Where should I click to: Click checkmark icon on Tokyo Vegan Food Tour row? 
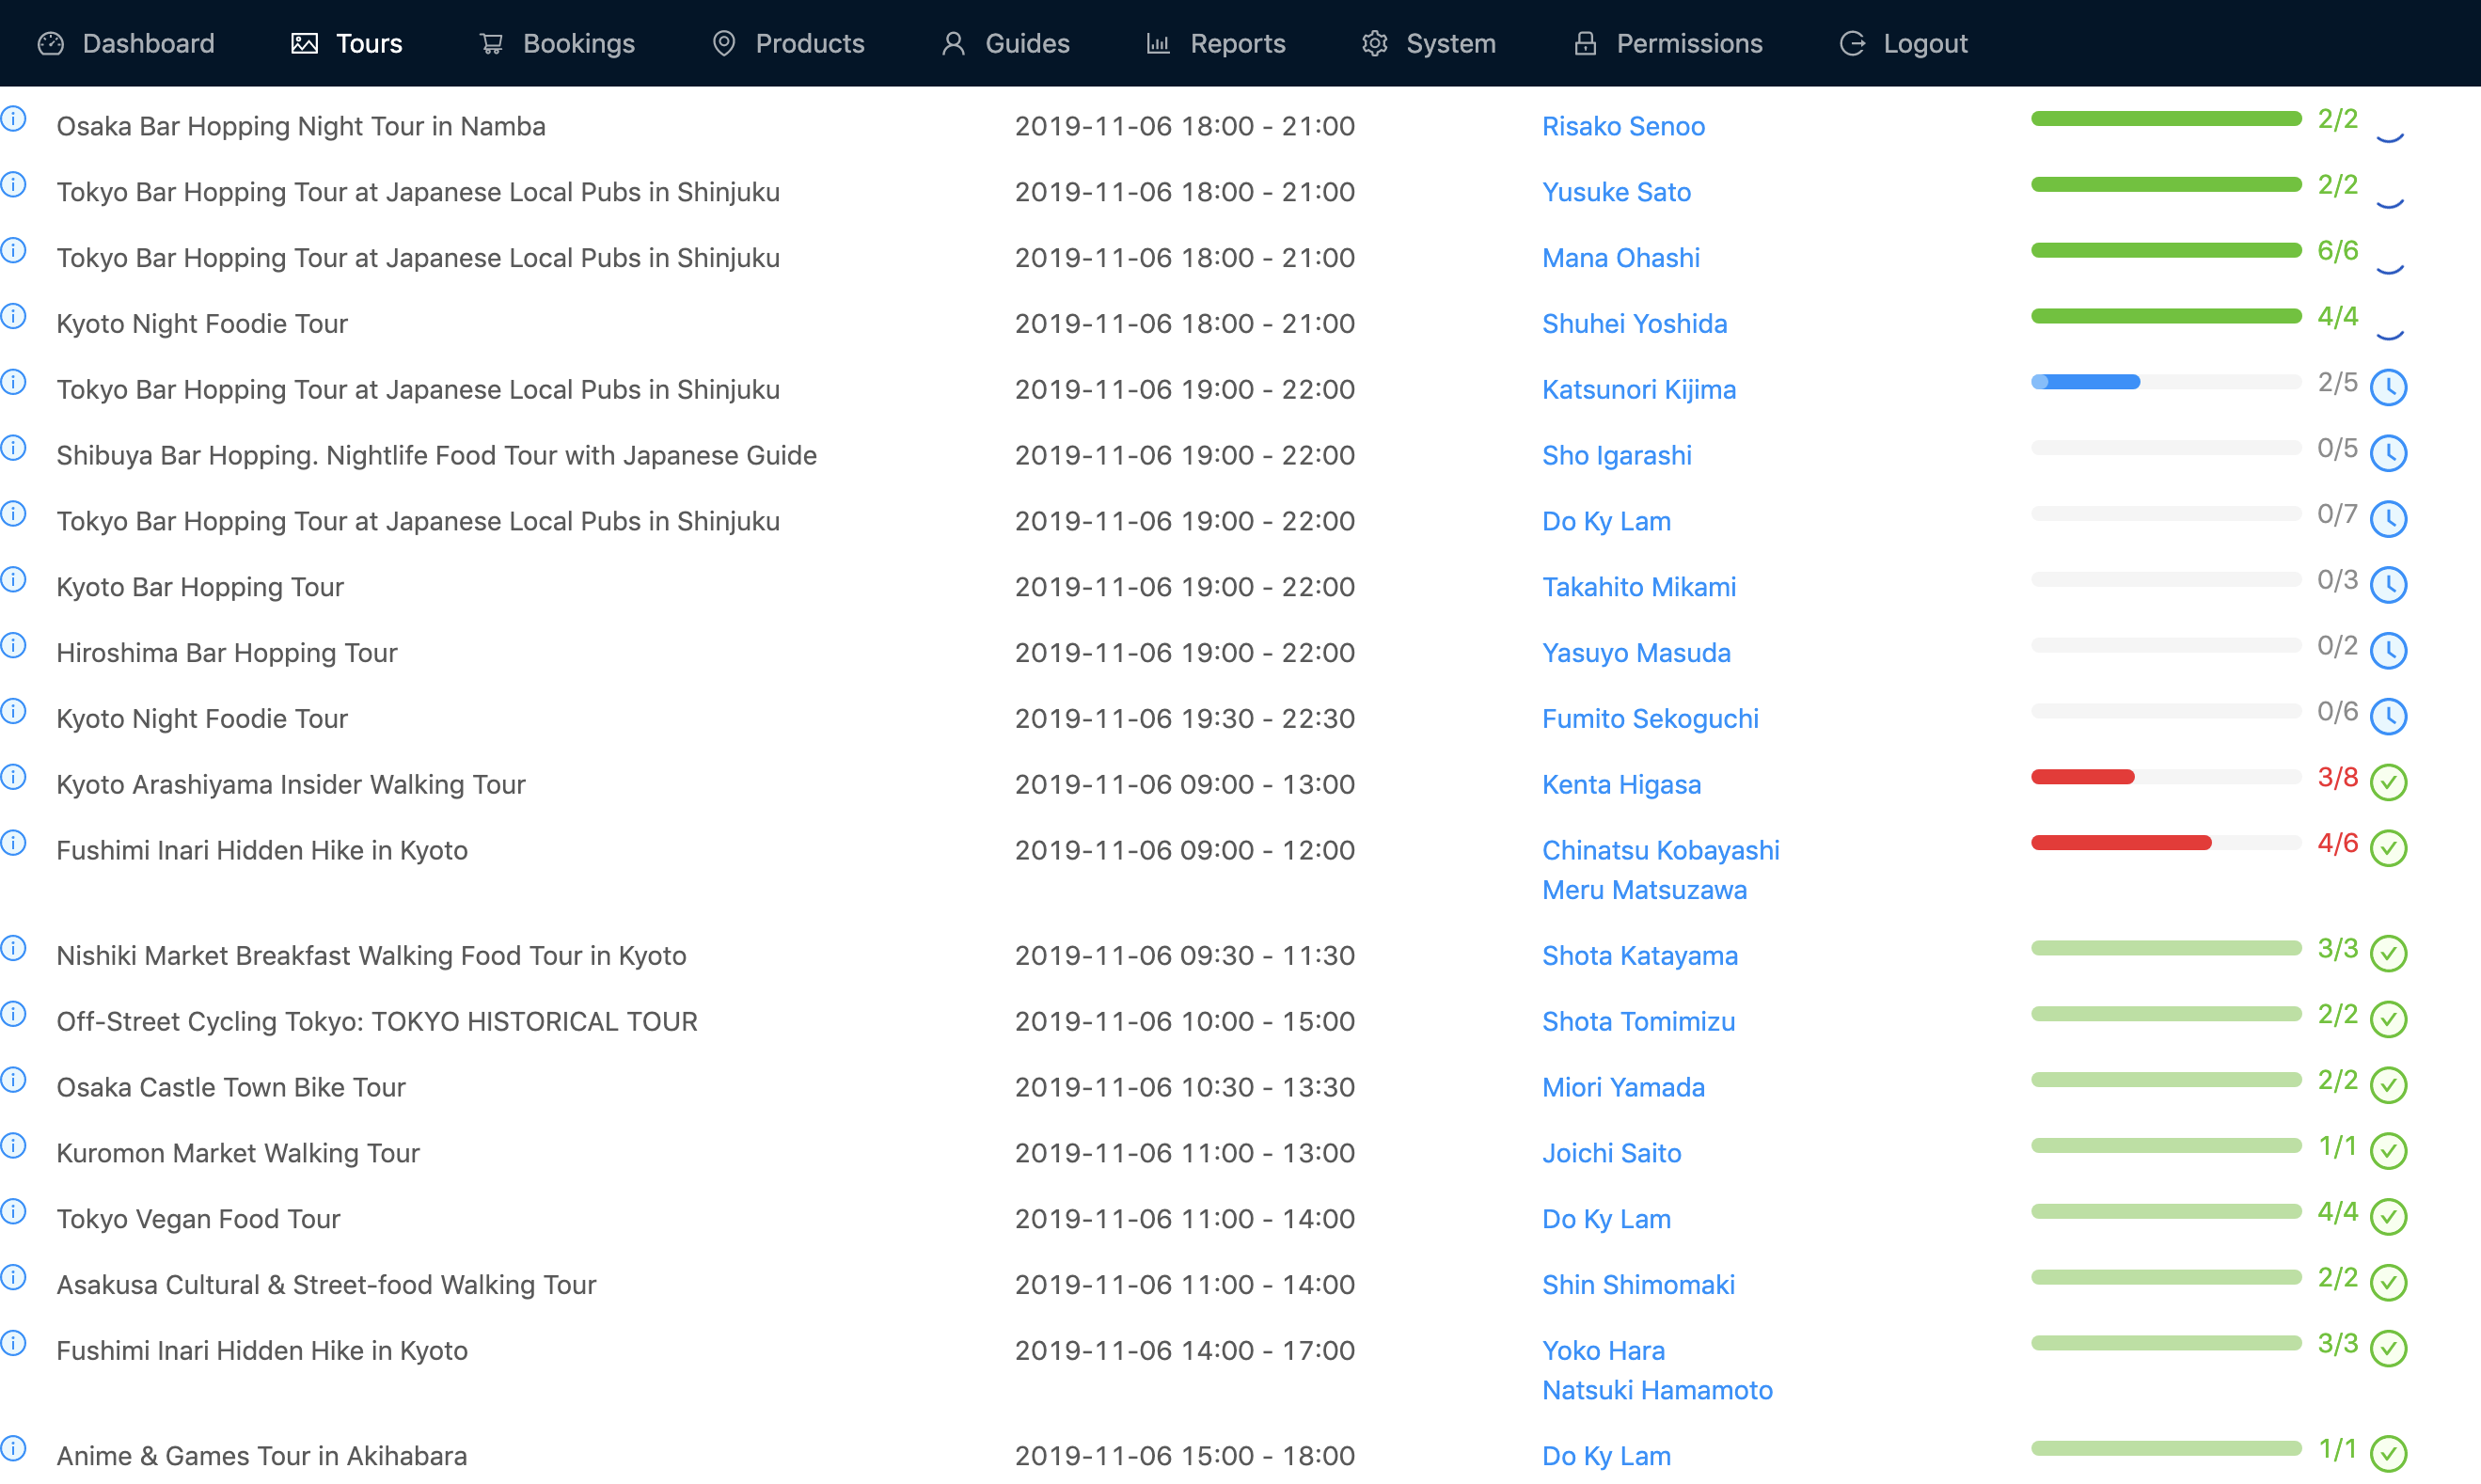click(2388, 1216)
